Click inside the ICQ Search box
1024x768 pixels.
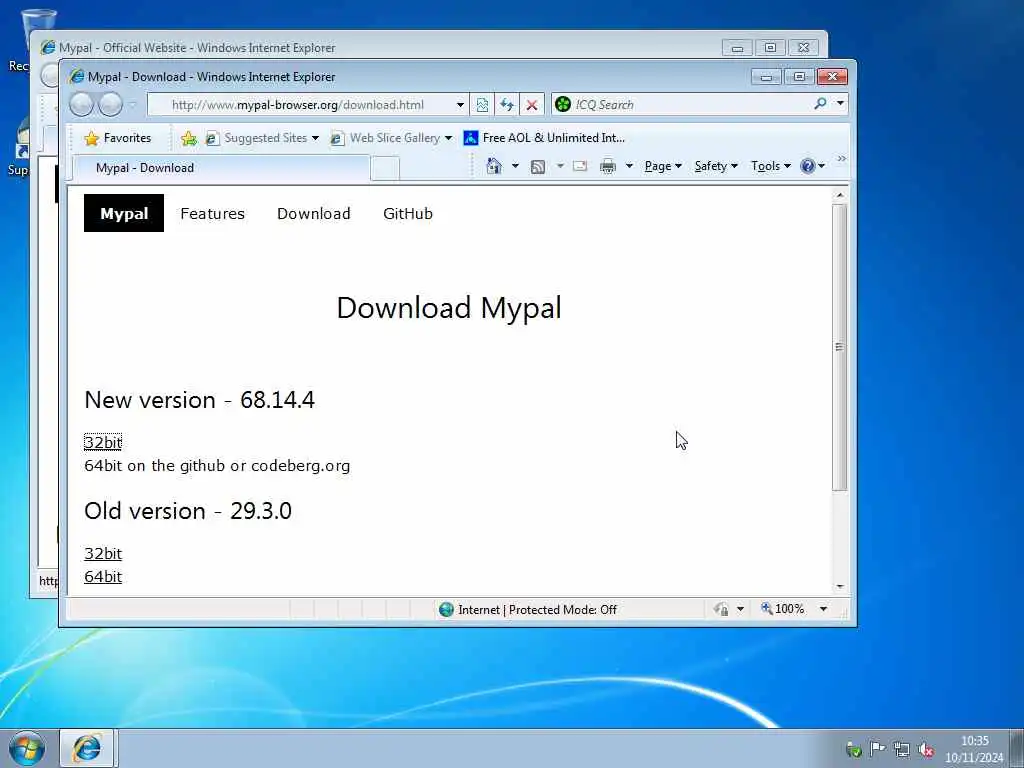(691, 104)
